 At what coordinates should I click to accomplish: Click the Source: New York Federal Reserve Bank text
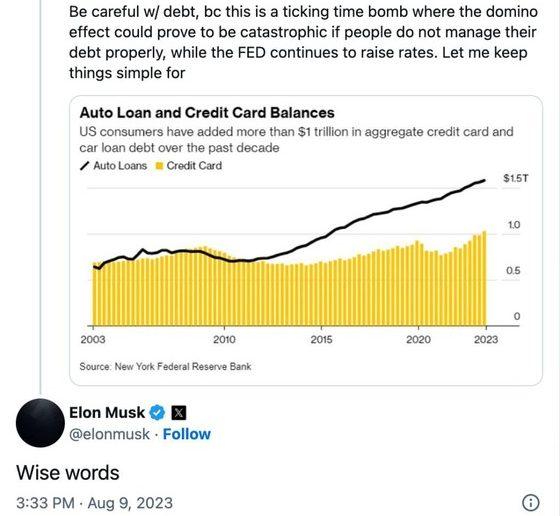(165, 367)
